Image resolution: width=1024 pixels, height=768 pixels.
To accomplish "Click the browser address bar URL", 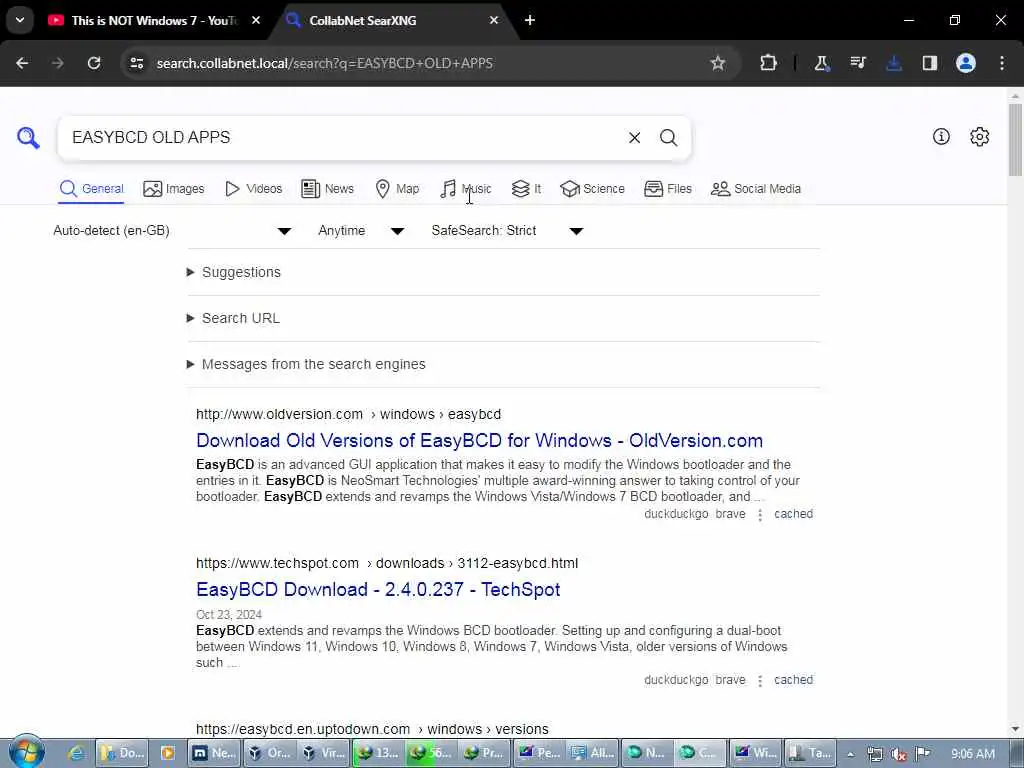I will point(325,63).
